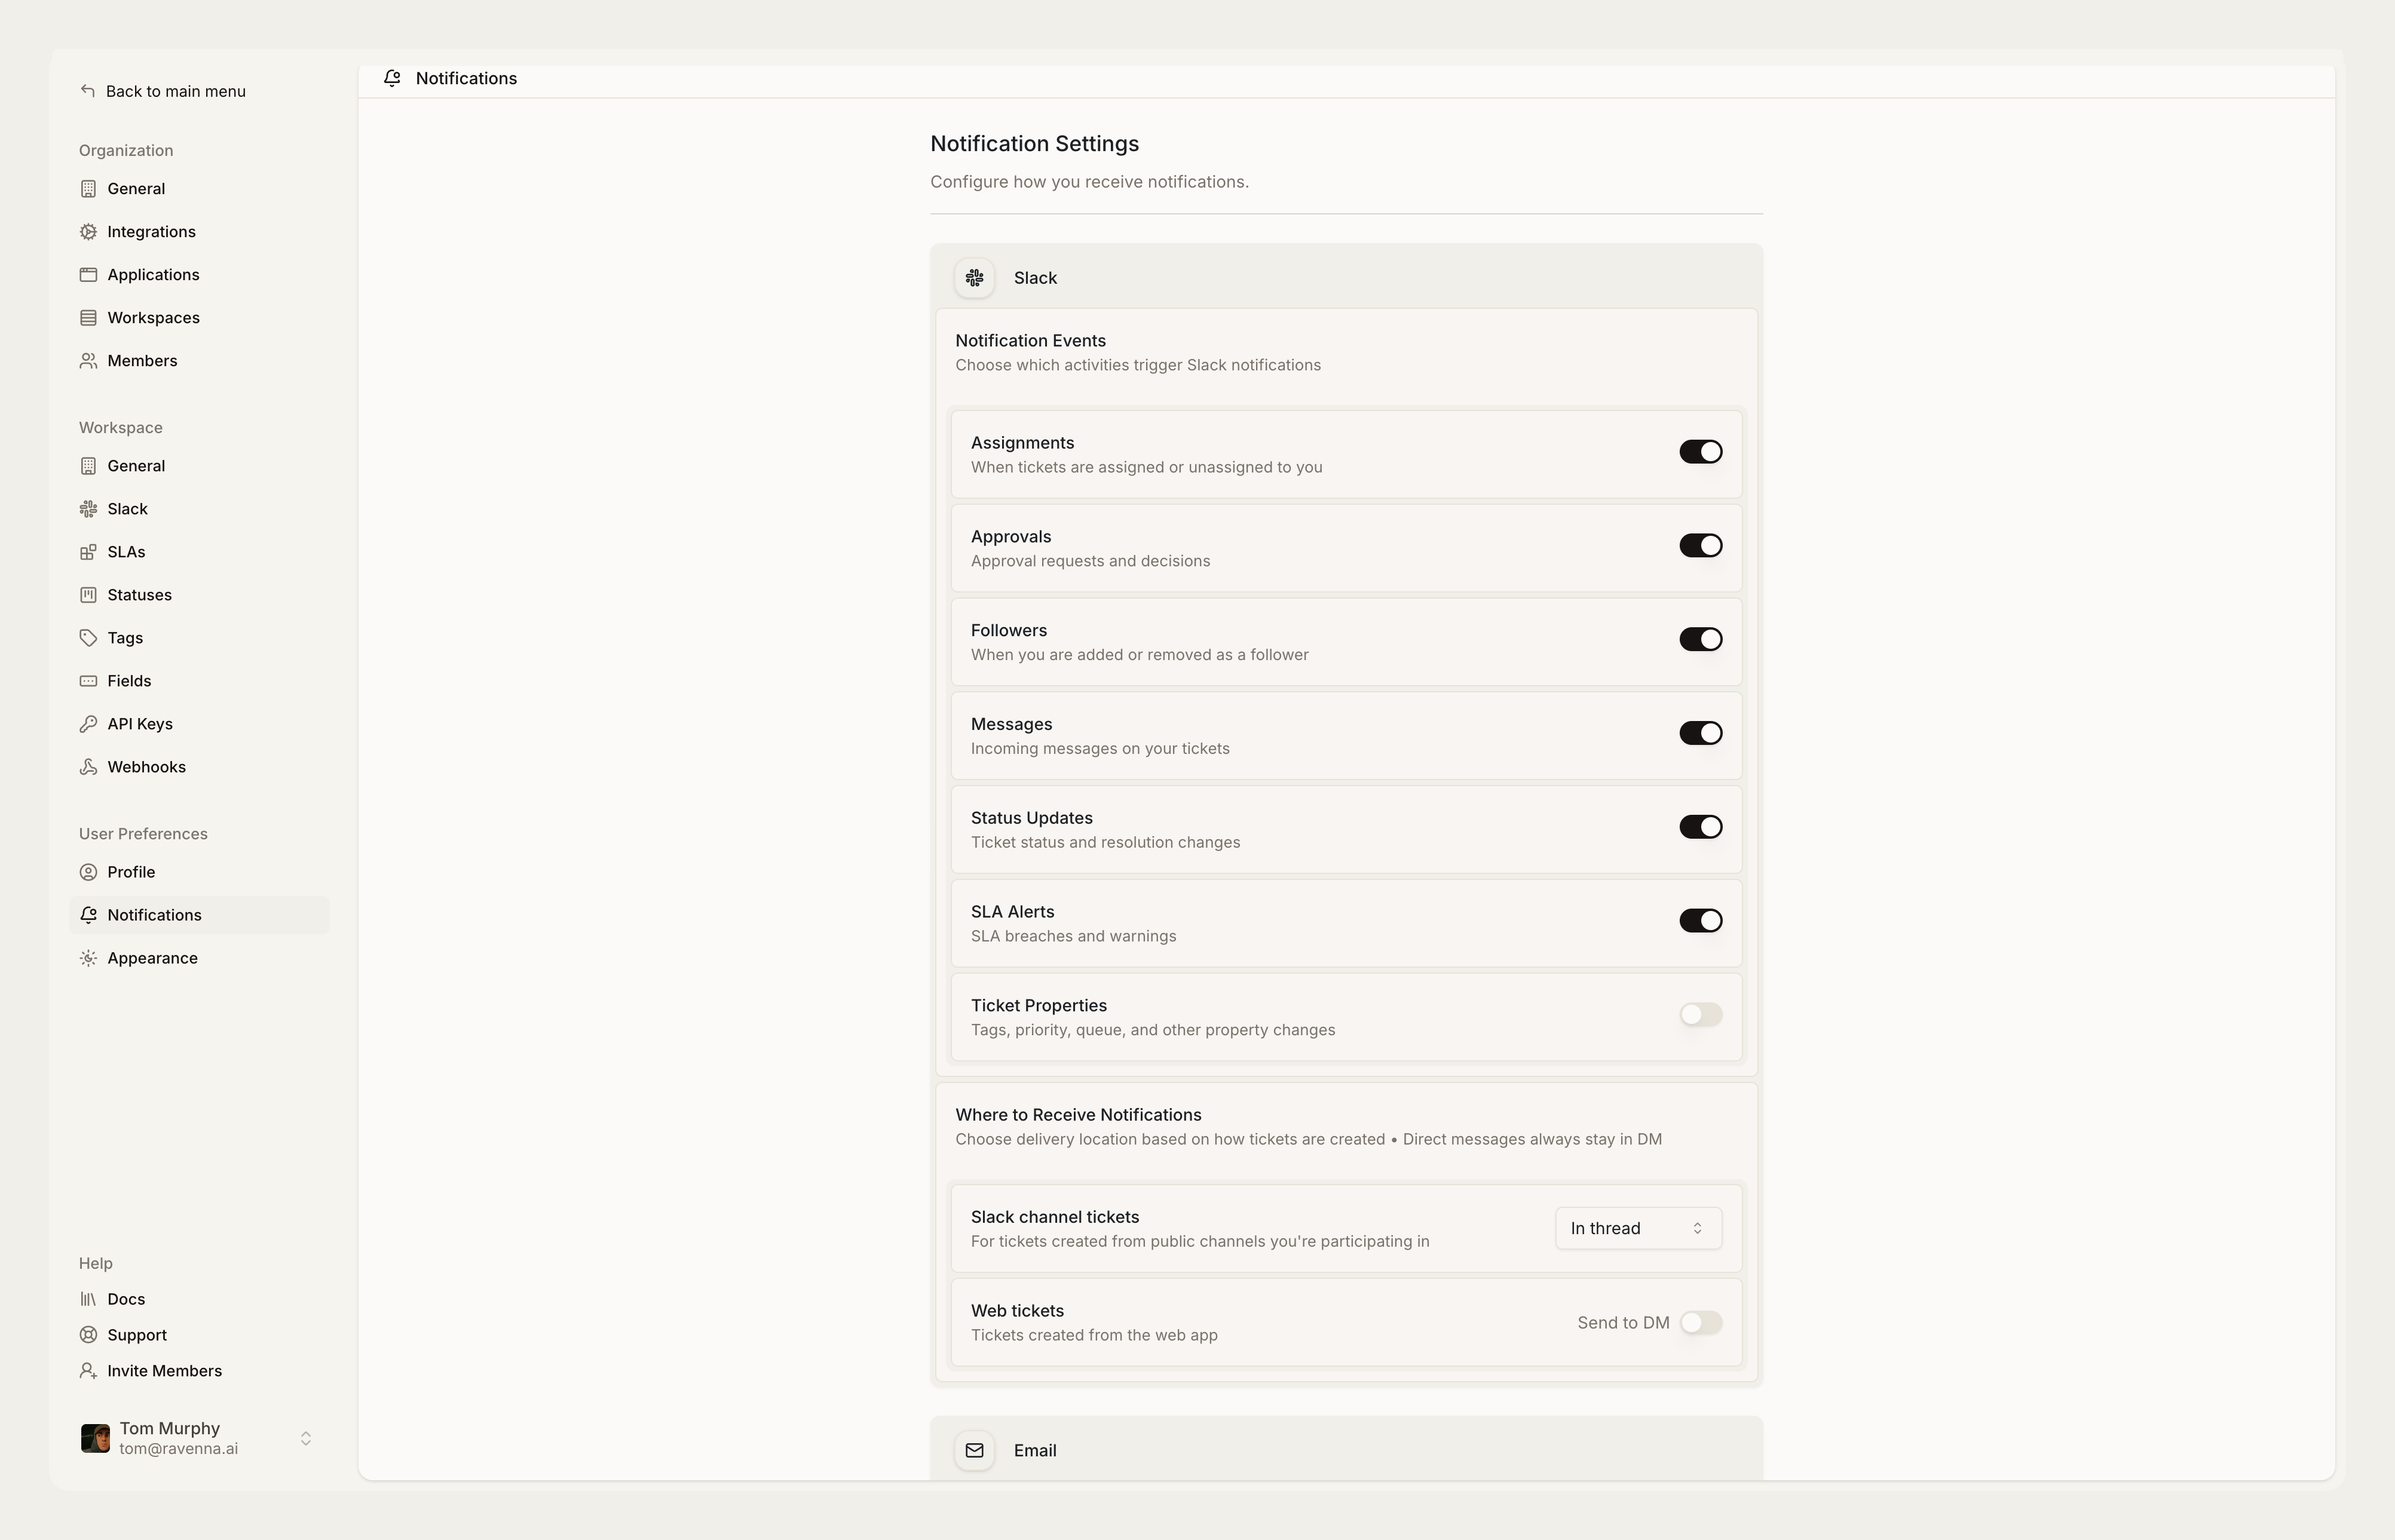The width and height of the screenshot is (2395, 1540).
Task: Open the In thread dropdown
Action: pos(1637,1229)
